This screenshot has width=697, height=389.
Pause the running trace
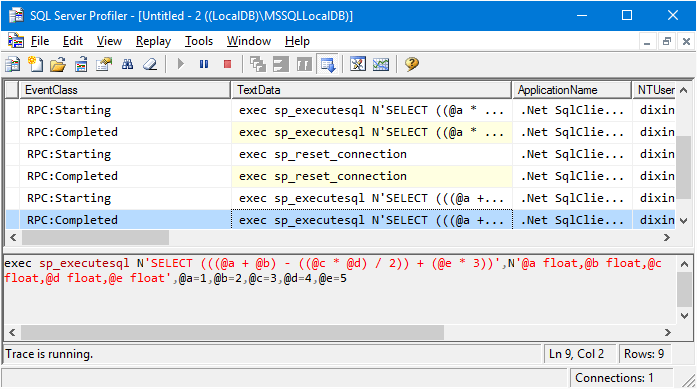pyautogui.click(x=204, y=64)
